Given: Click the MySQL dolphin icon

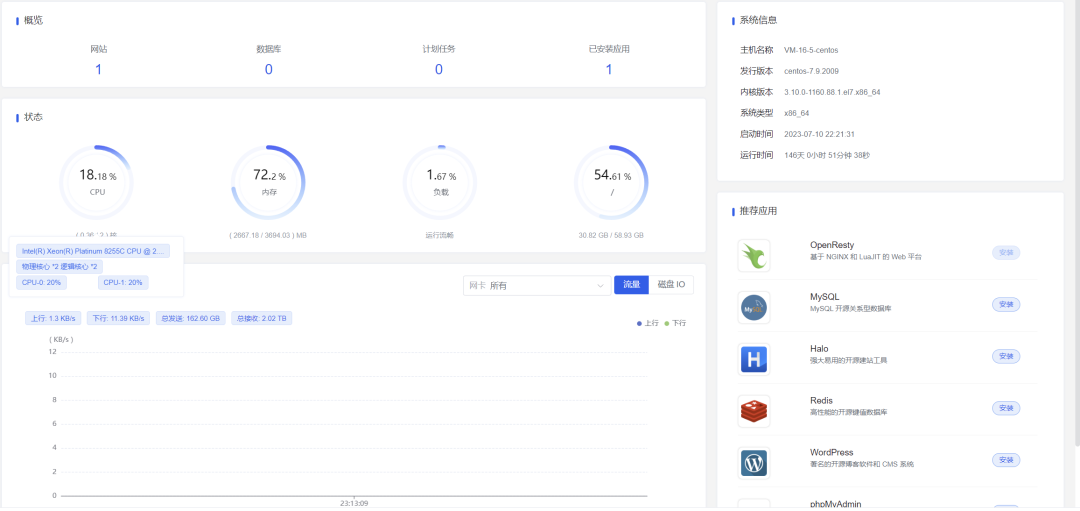Looking at the screenshot, I should [754, 308].
